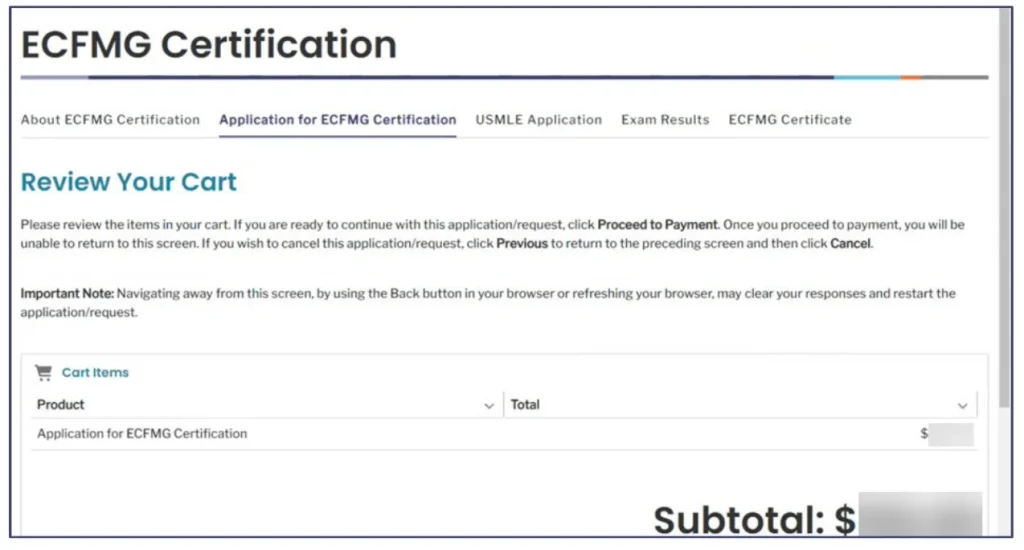Screen dimensions: 1024x550
Task: Select the Application for ECFMG Certification cart row
Action: (x=142, y=434)
